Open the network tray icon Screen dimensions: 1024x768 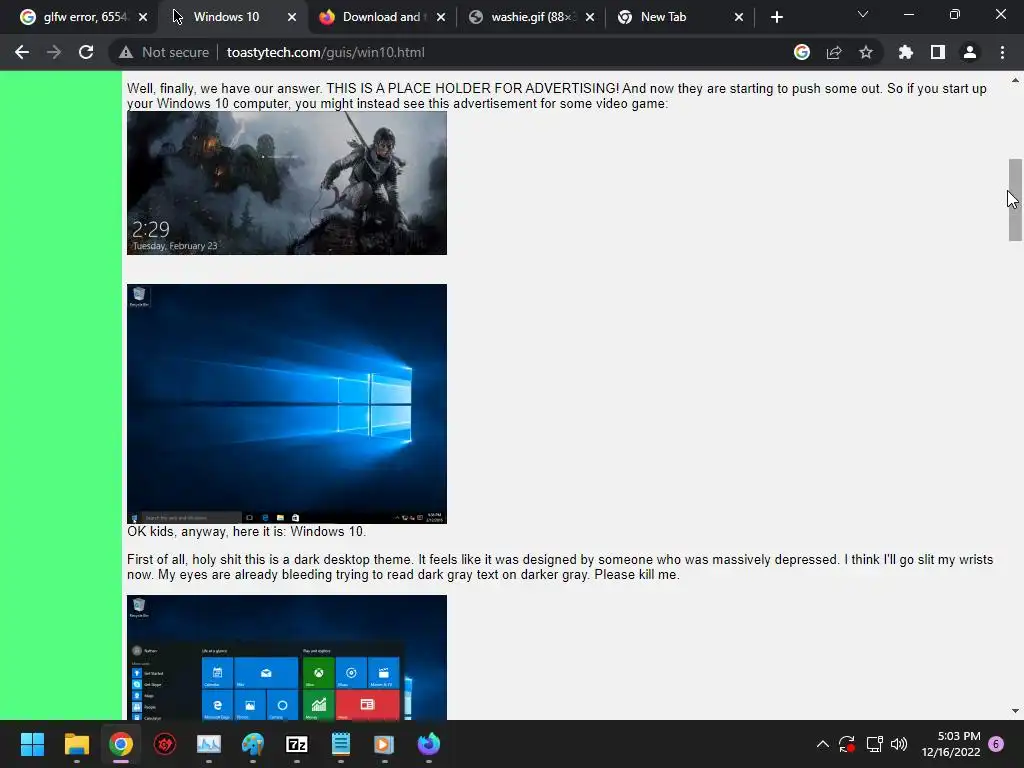pos(874,744)
